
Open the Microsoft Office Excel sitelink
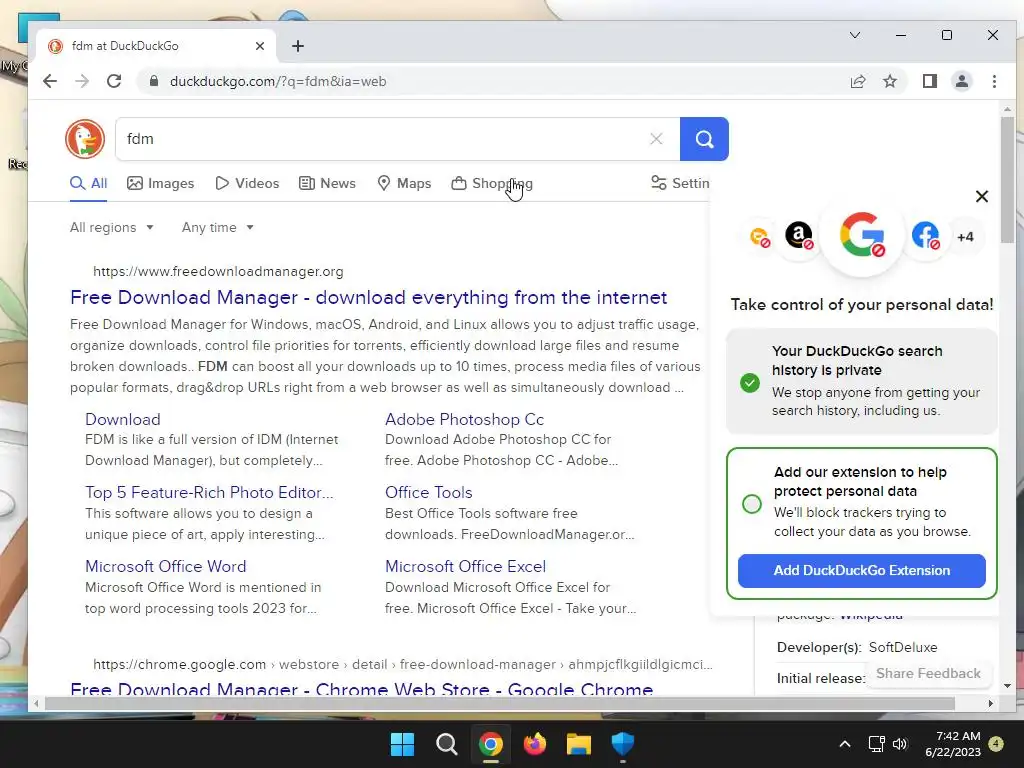click(465, 566)
